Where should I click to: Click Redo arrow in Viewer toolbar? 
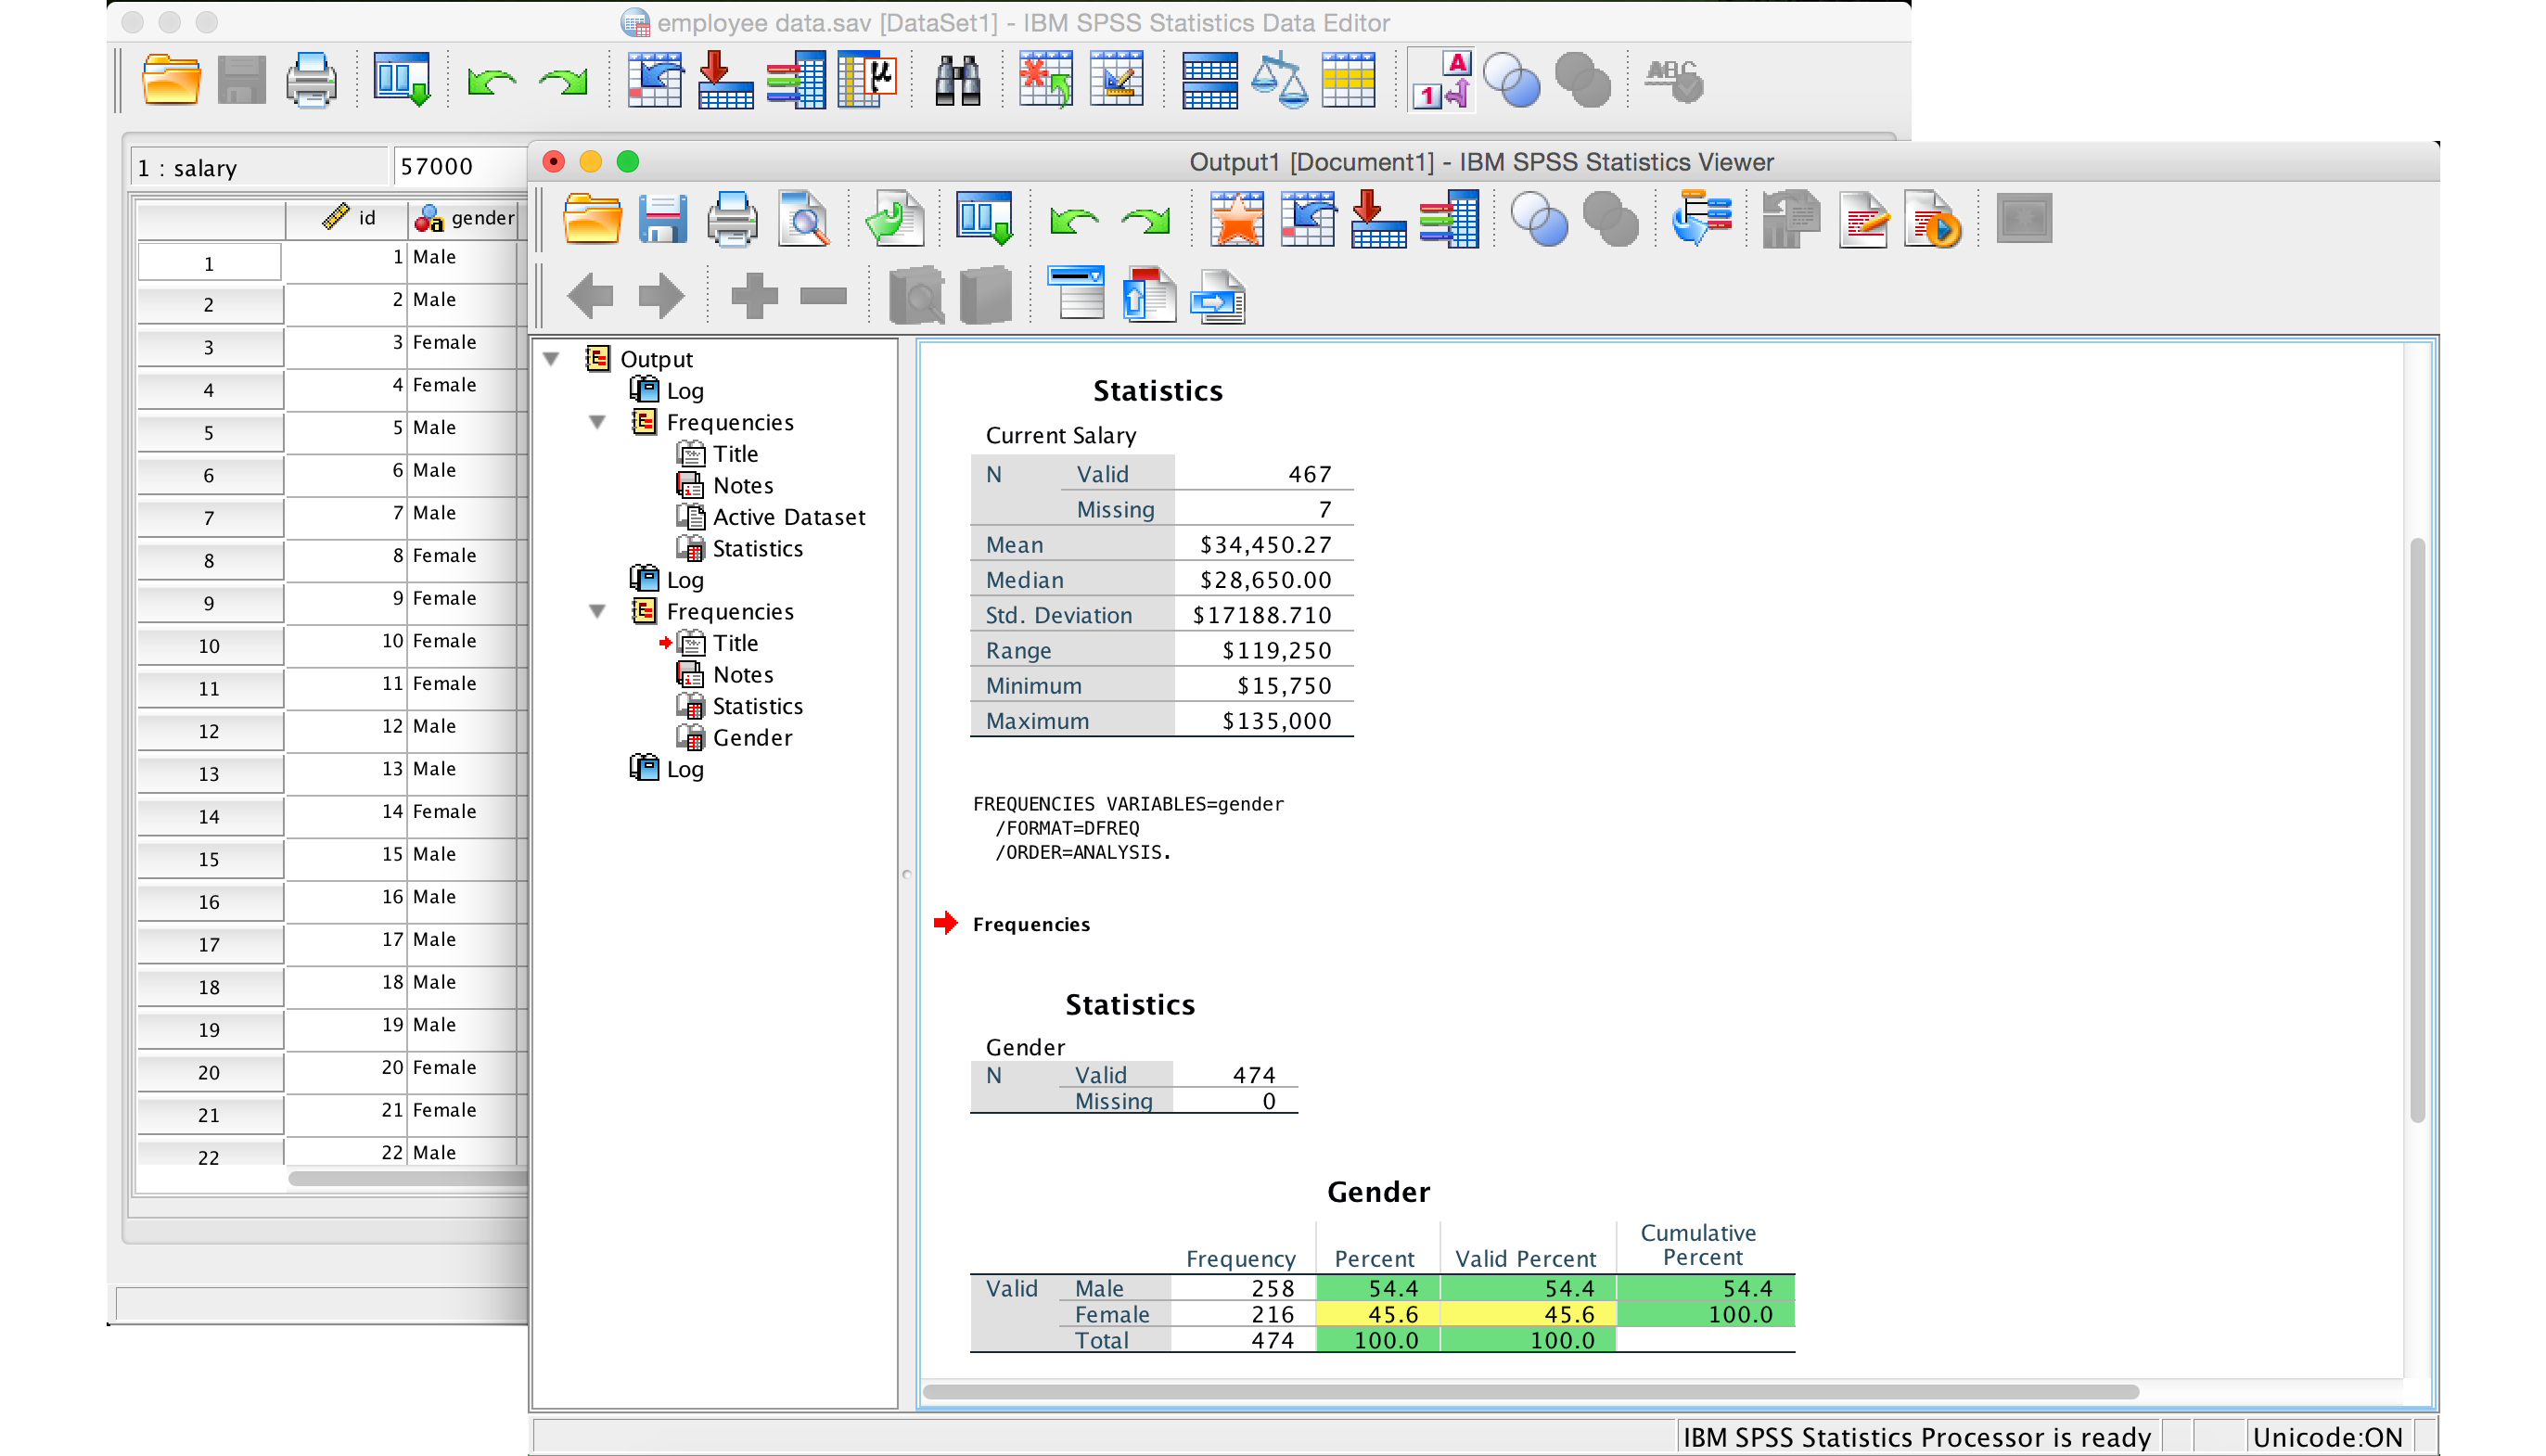point(1146,219)
